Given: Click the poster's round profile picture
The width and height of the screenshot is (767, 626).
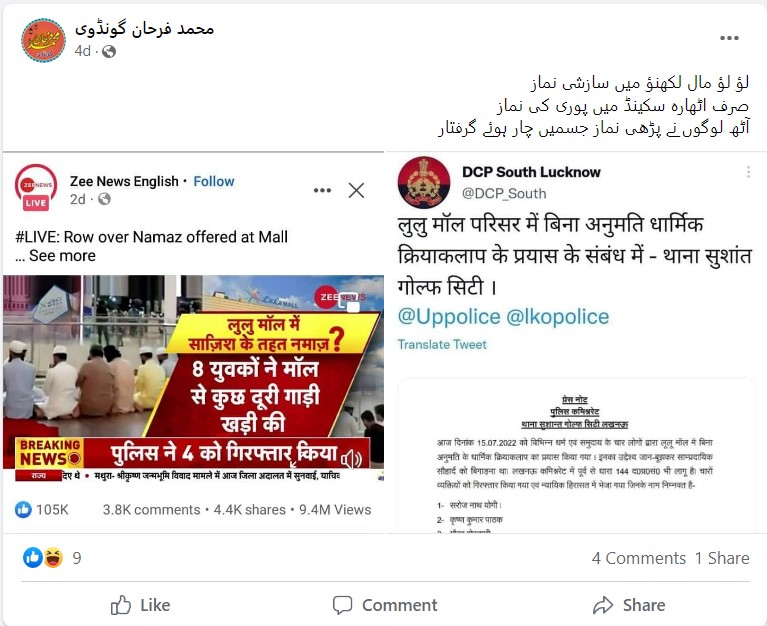Looking at the screenshot, I should point(43,40).
